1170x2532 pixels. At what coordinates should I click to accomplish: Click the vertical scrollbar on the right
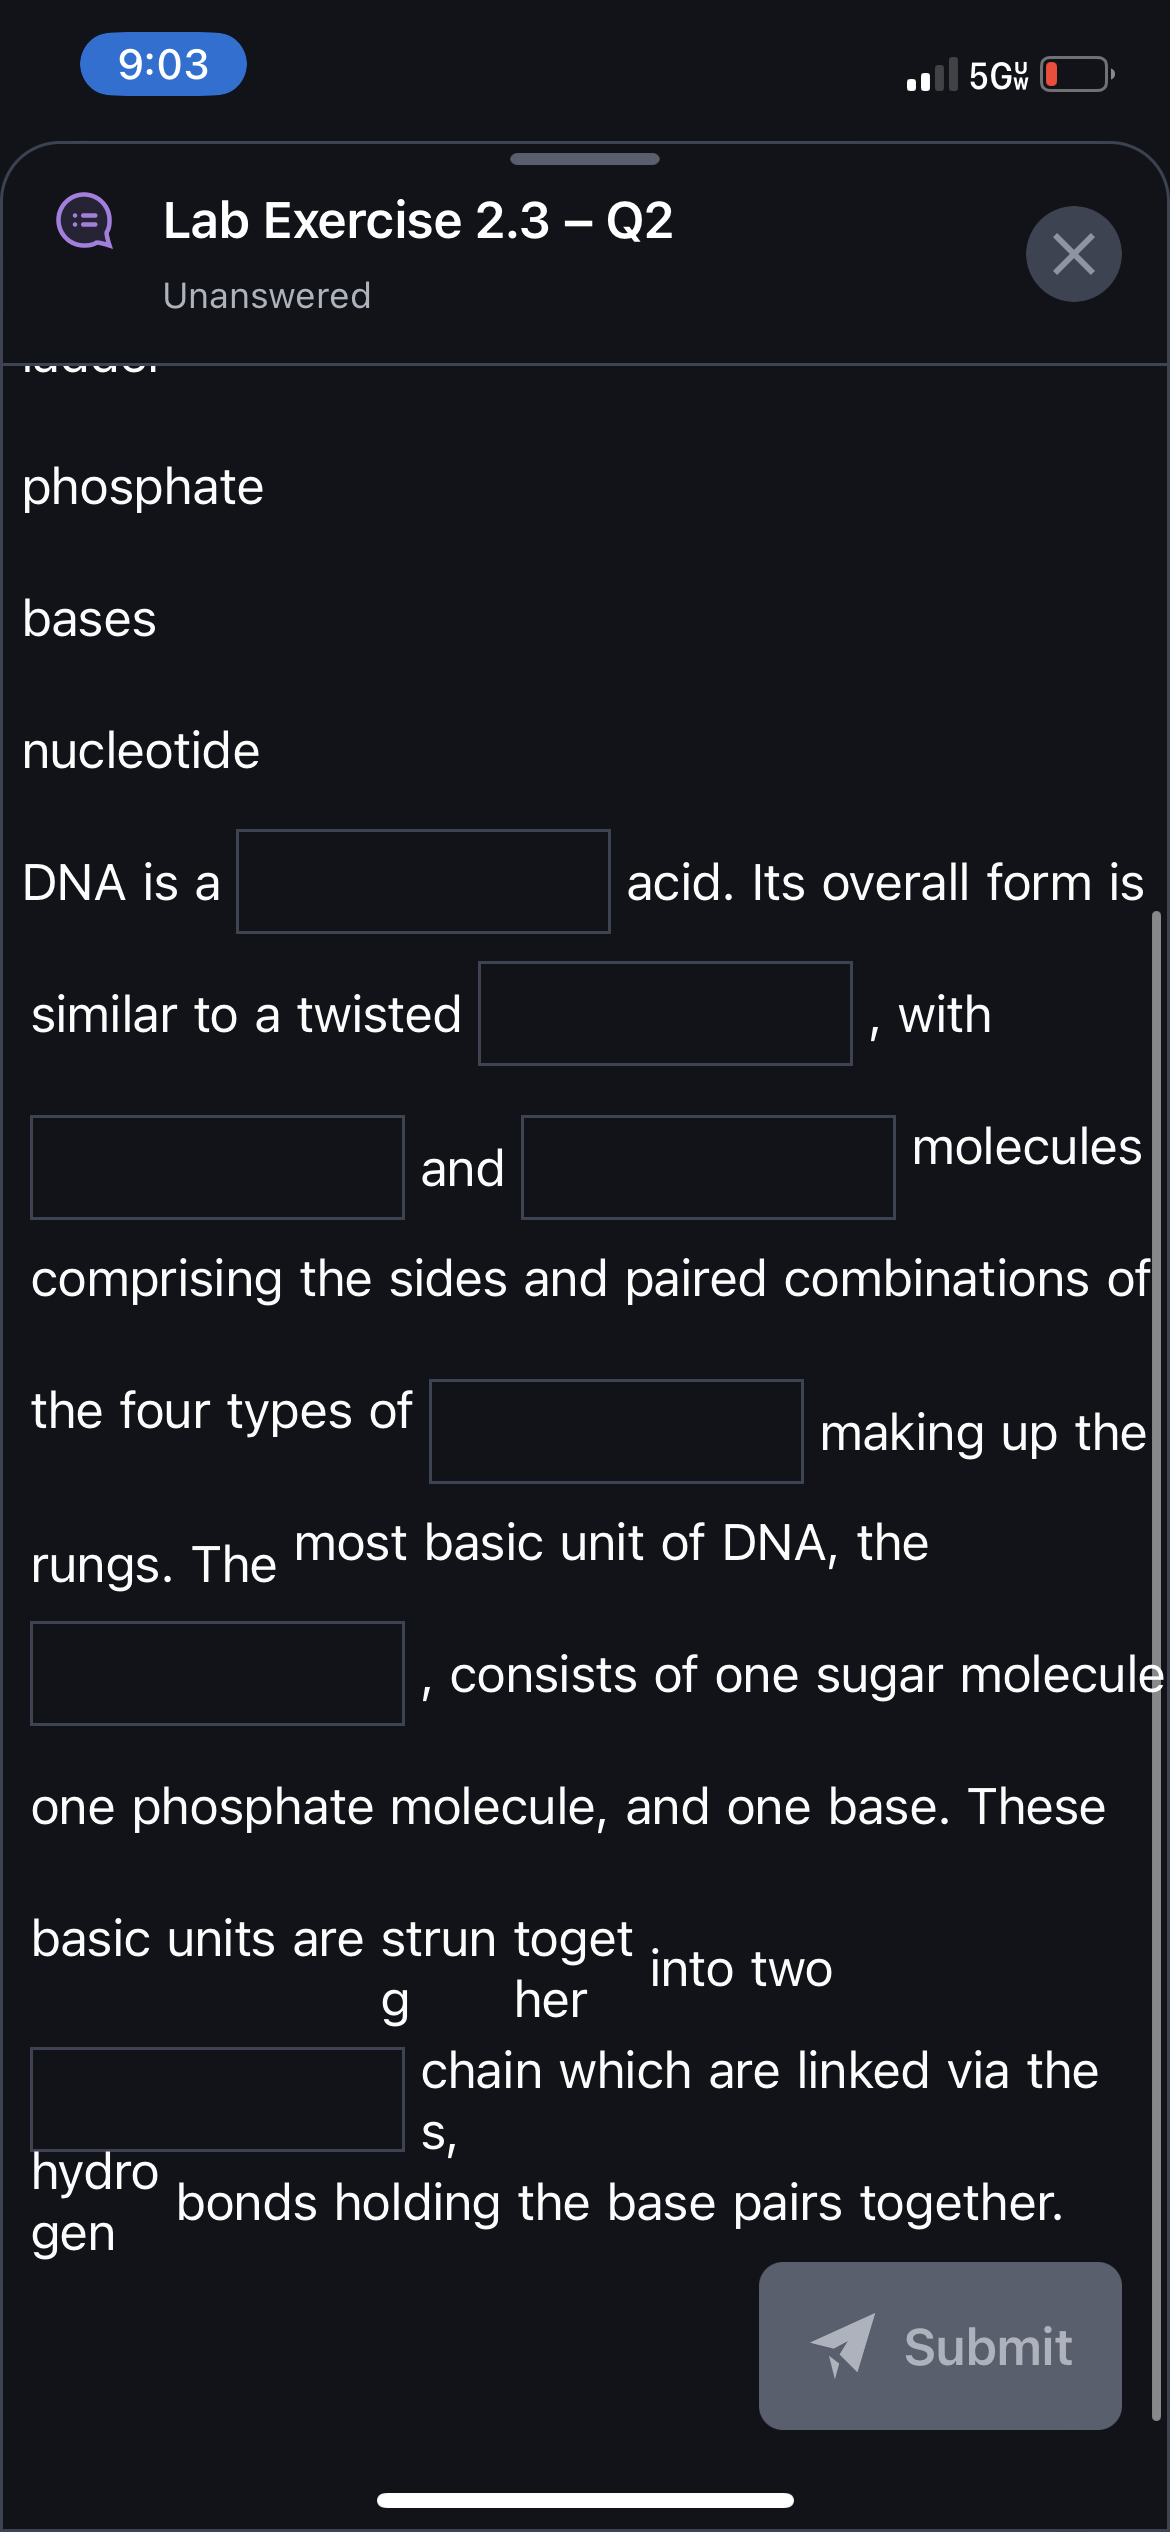point(1156,1665)
